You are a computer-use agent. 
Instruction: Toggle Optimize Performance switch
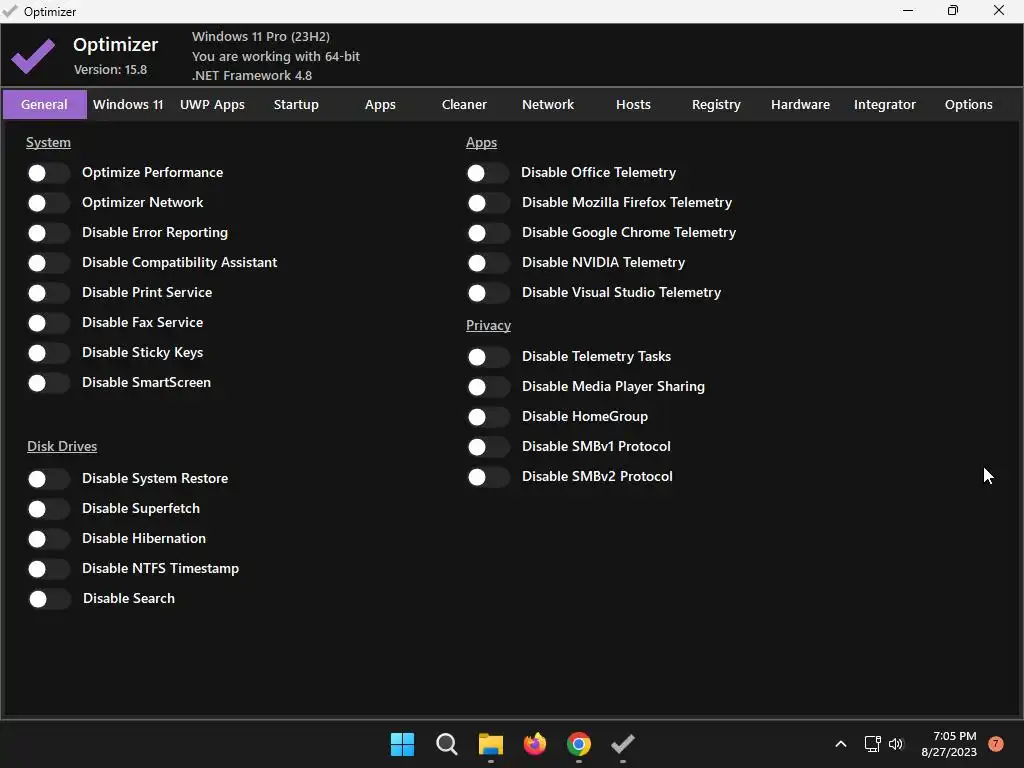[x=48, y=172]
